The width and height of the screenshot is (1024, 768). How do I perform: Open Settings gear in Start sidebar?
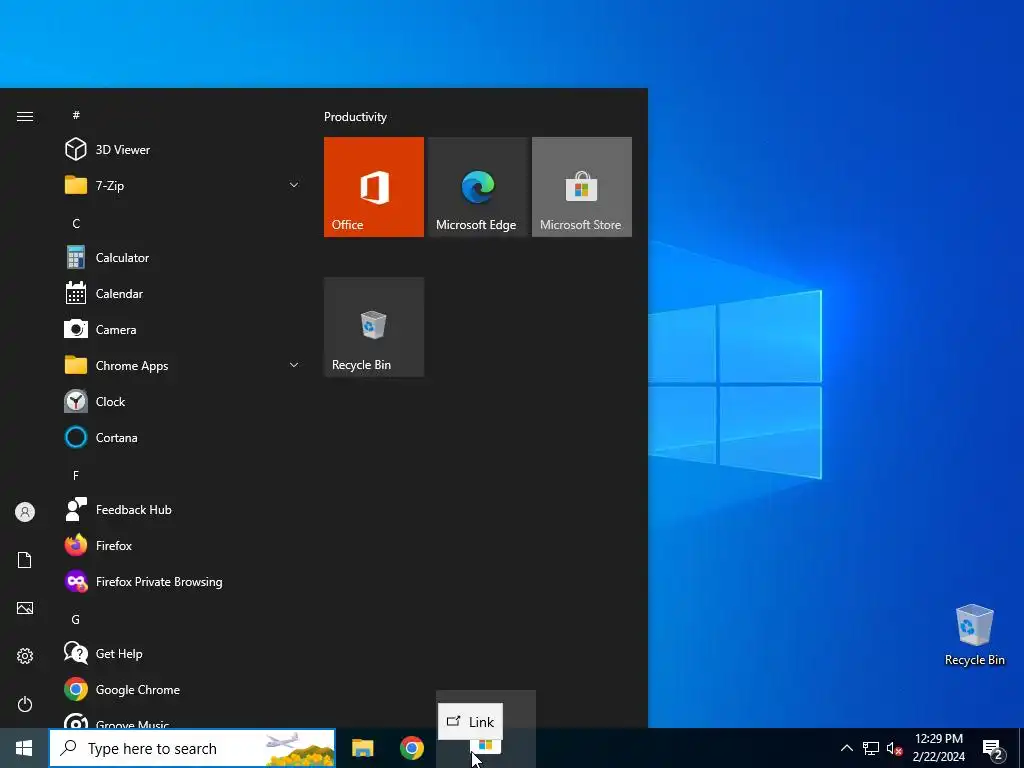[x=25, y=656]
